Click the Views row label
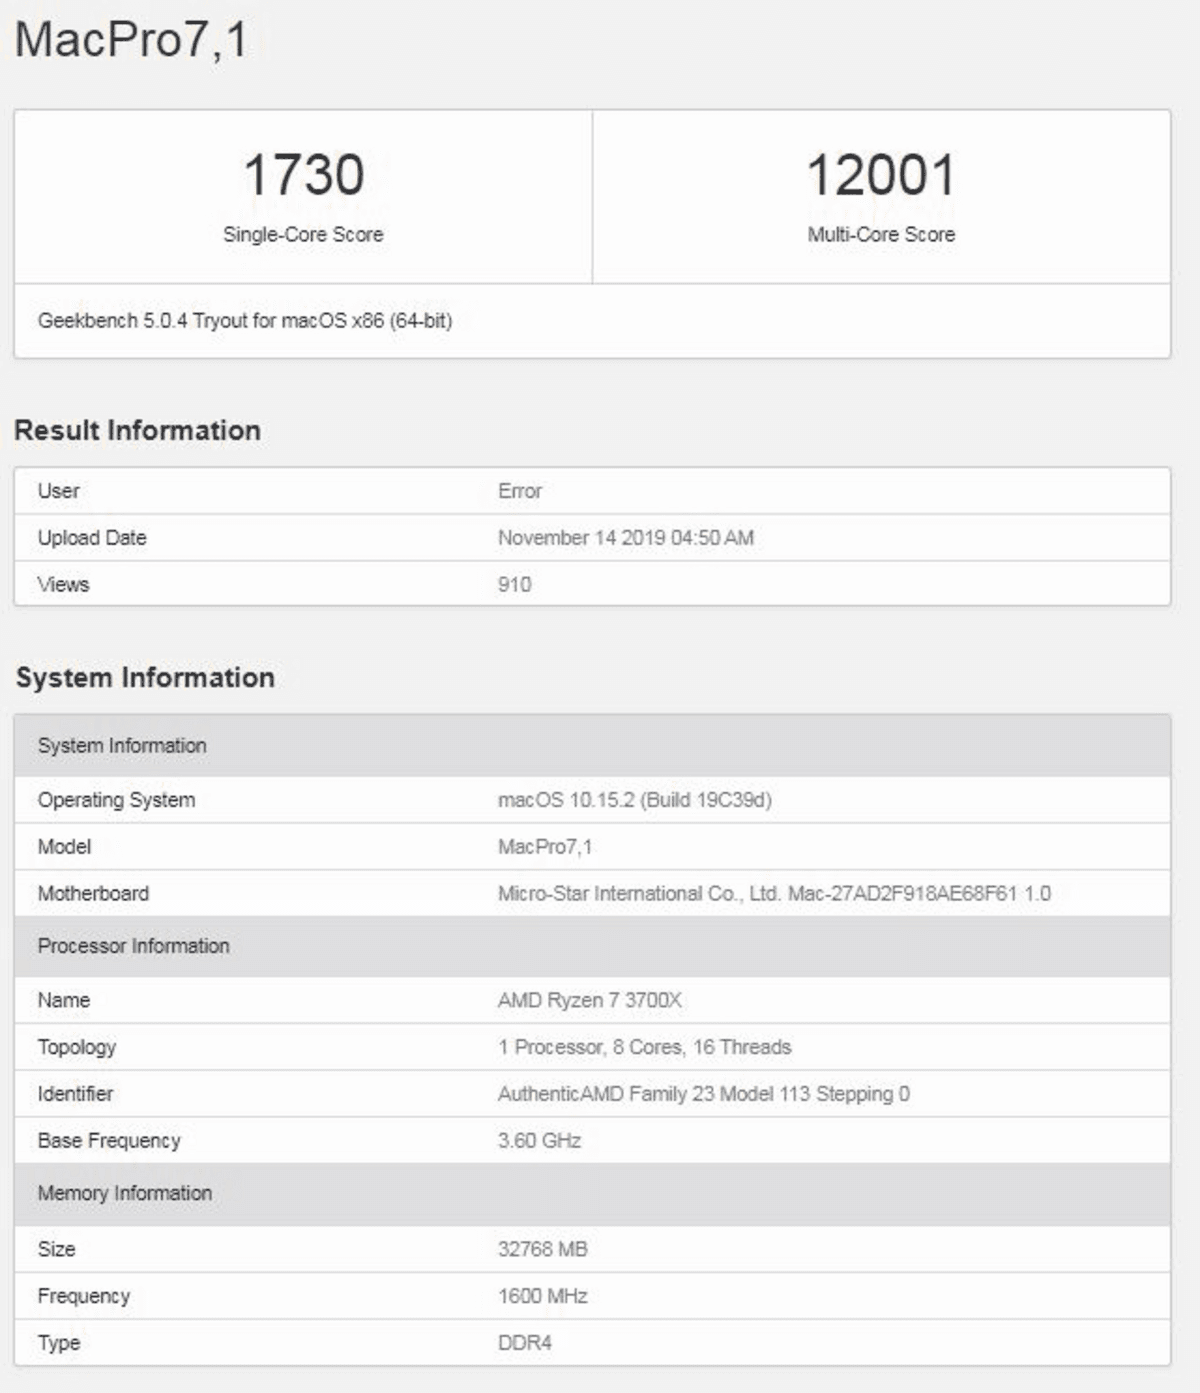 pyautogui.click(x=63, y=585)
